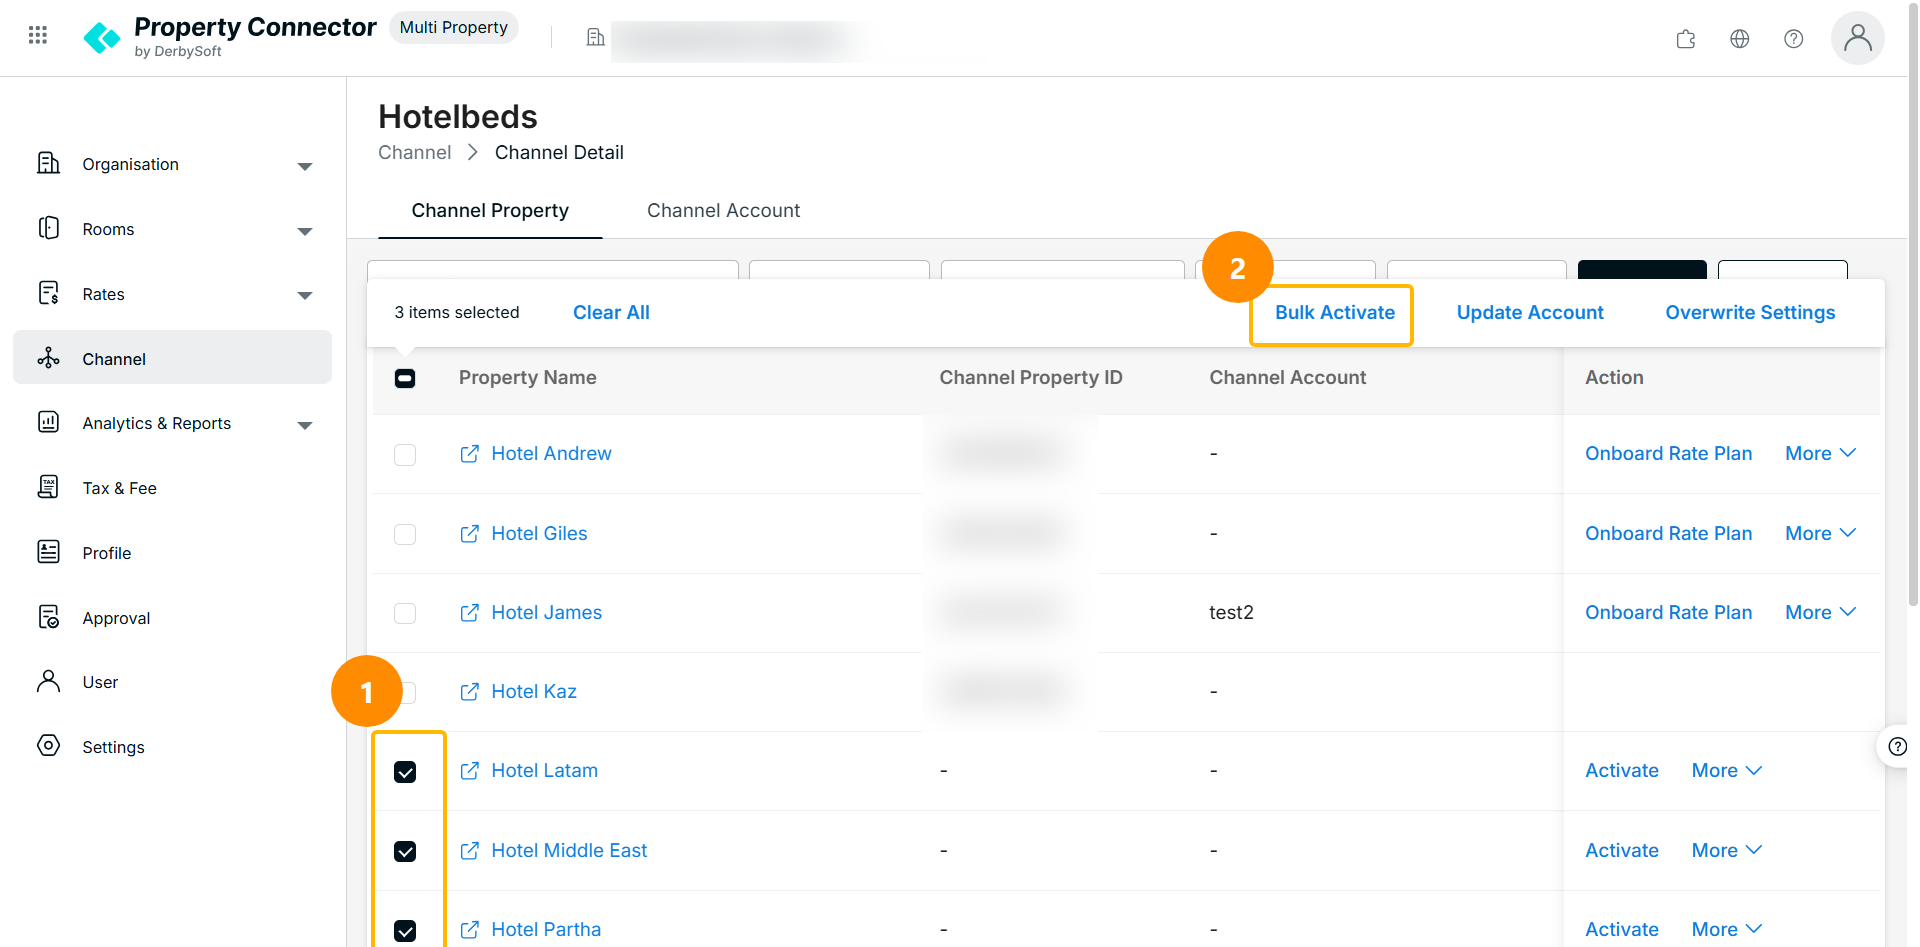Click the Channel sidebar icon
Screen dimensions: 1920x947
[48, 358]
